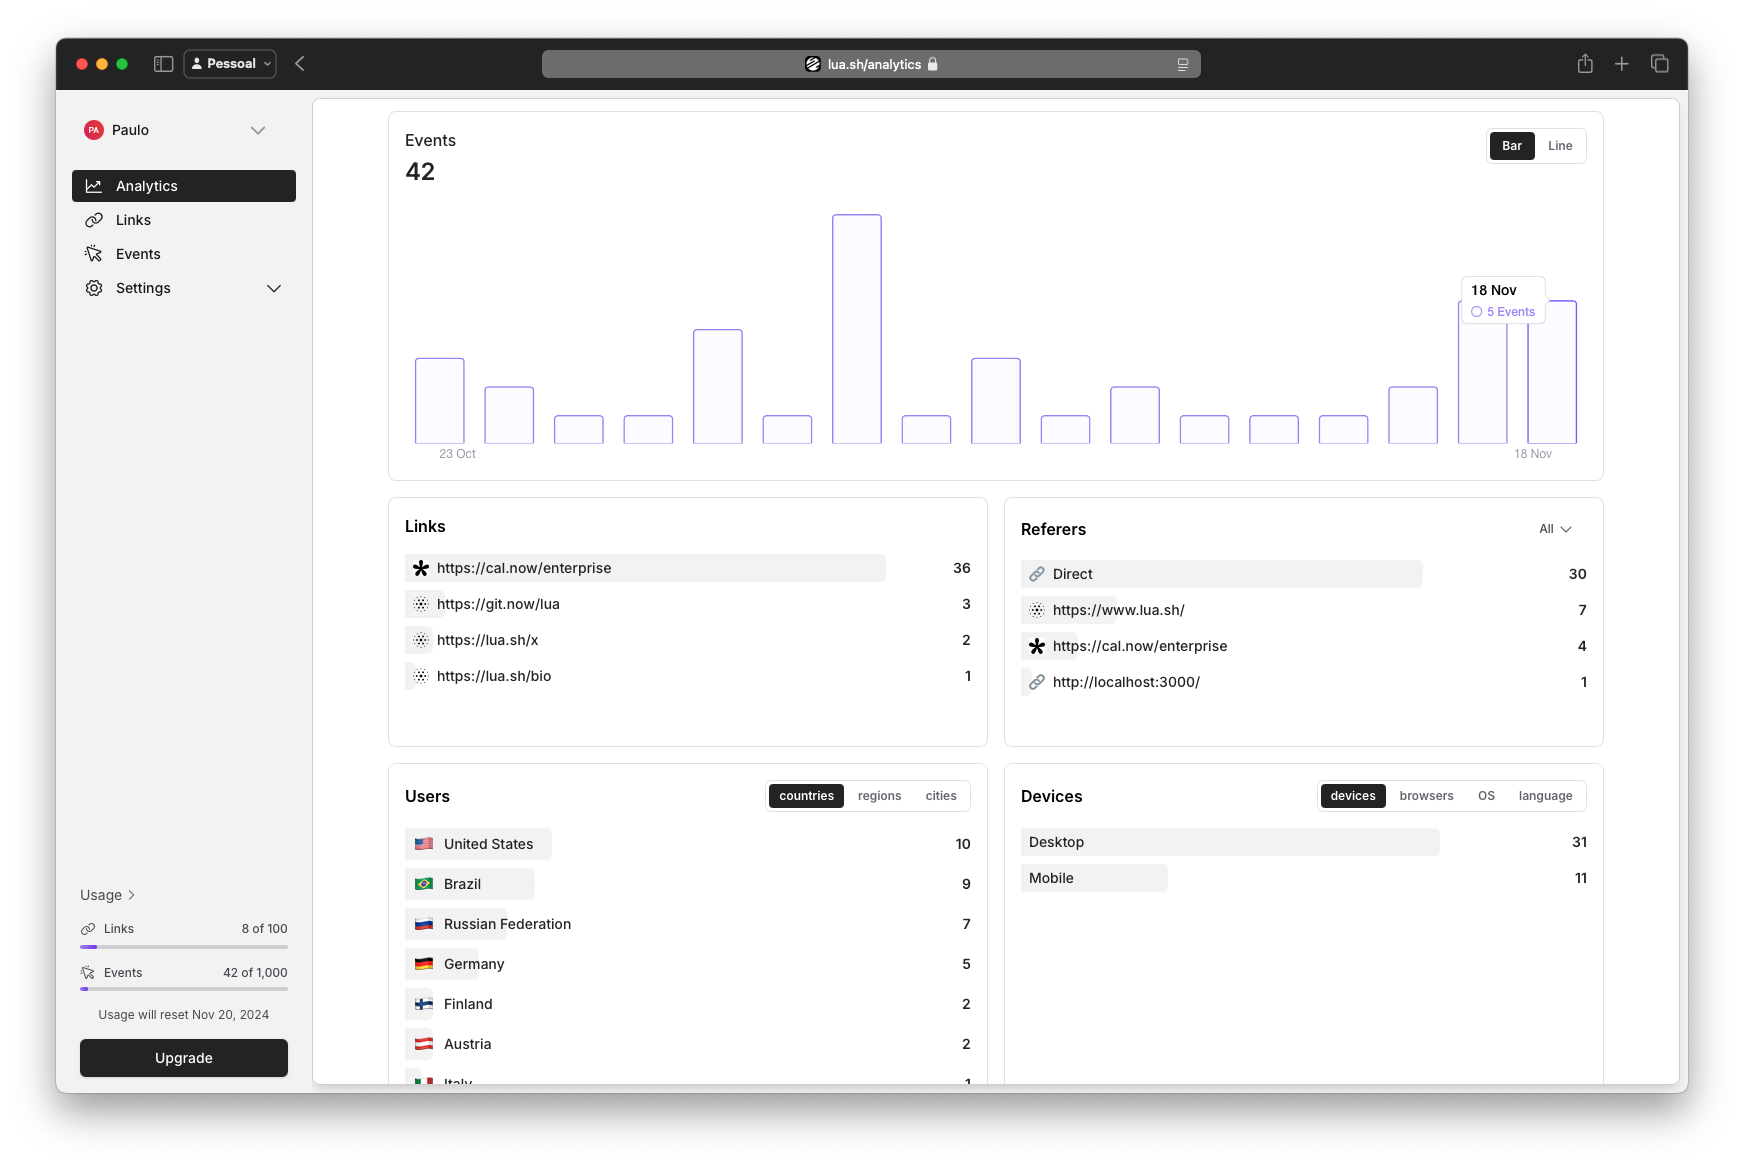Switch chart to Line view

point(1560,146)
